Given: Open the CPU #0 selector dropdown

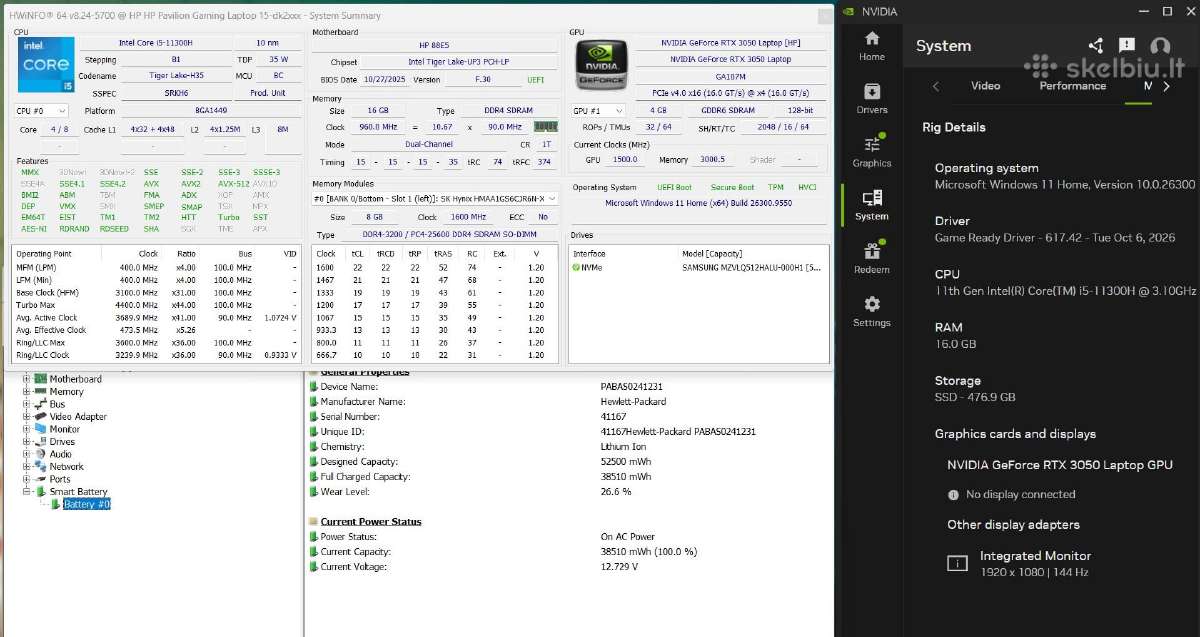Looking at the screenshot, I should 43,110.
